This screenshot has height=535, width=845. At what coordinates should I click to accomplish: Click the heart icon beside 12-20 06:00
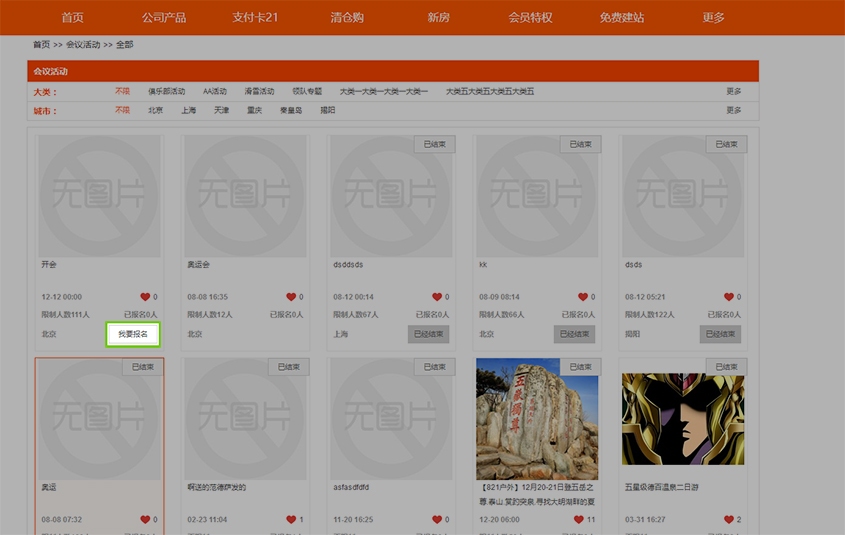coord(579,519)
